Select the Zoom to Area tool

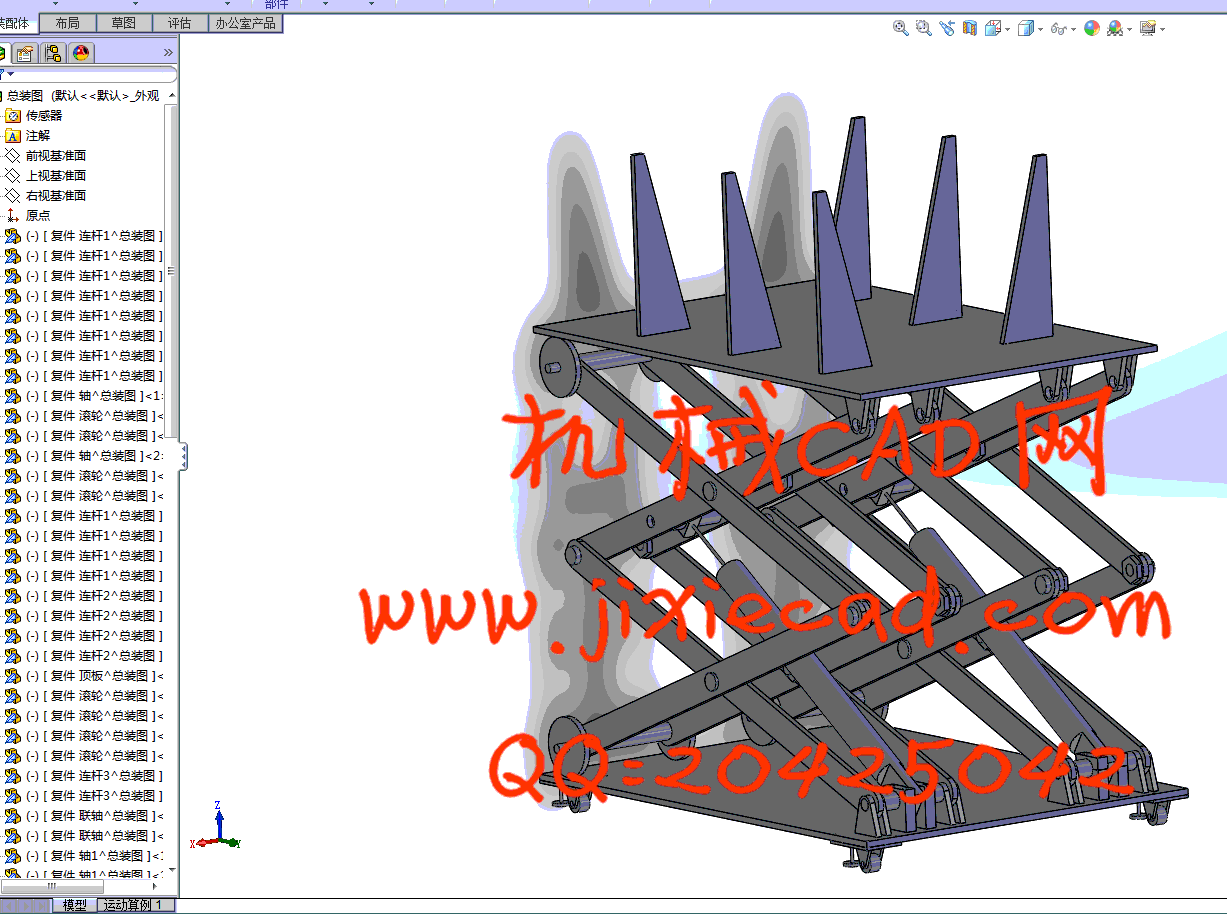924,29
